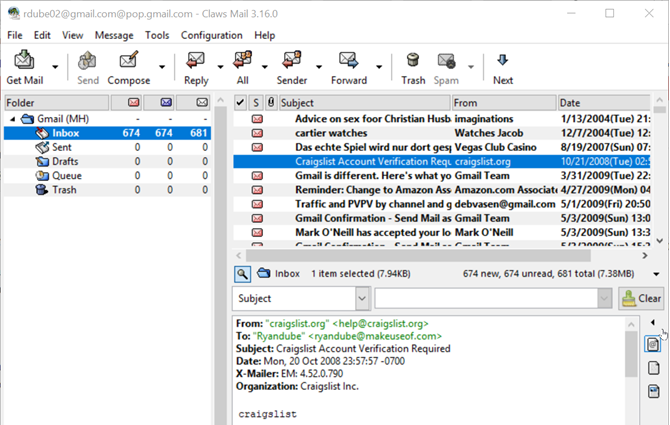Click the Reply All toolbar icon
Viewport: 670px width, 425px height.
point(242,60)
